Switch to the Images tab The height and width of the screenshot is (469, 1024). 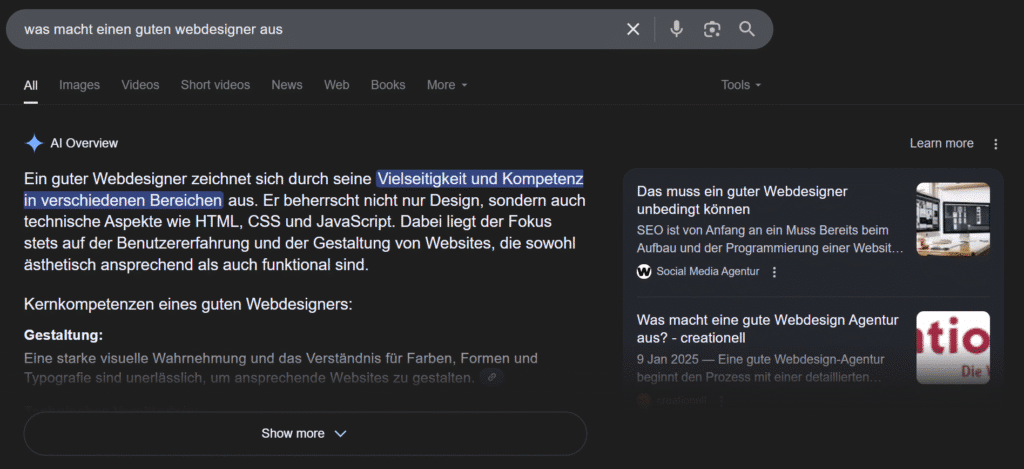[x=80, y=85]
